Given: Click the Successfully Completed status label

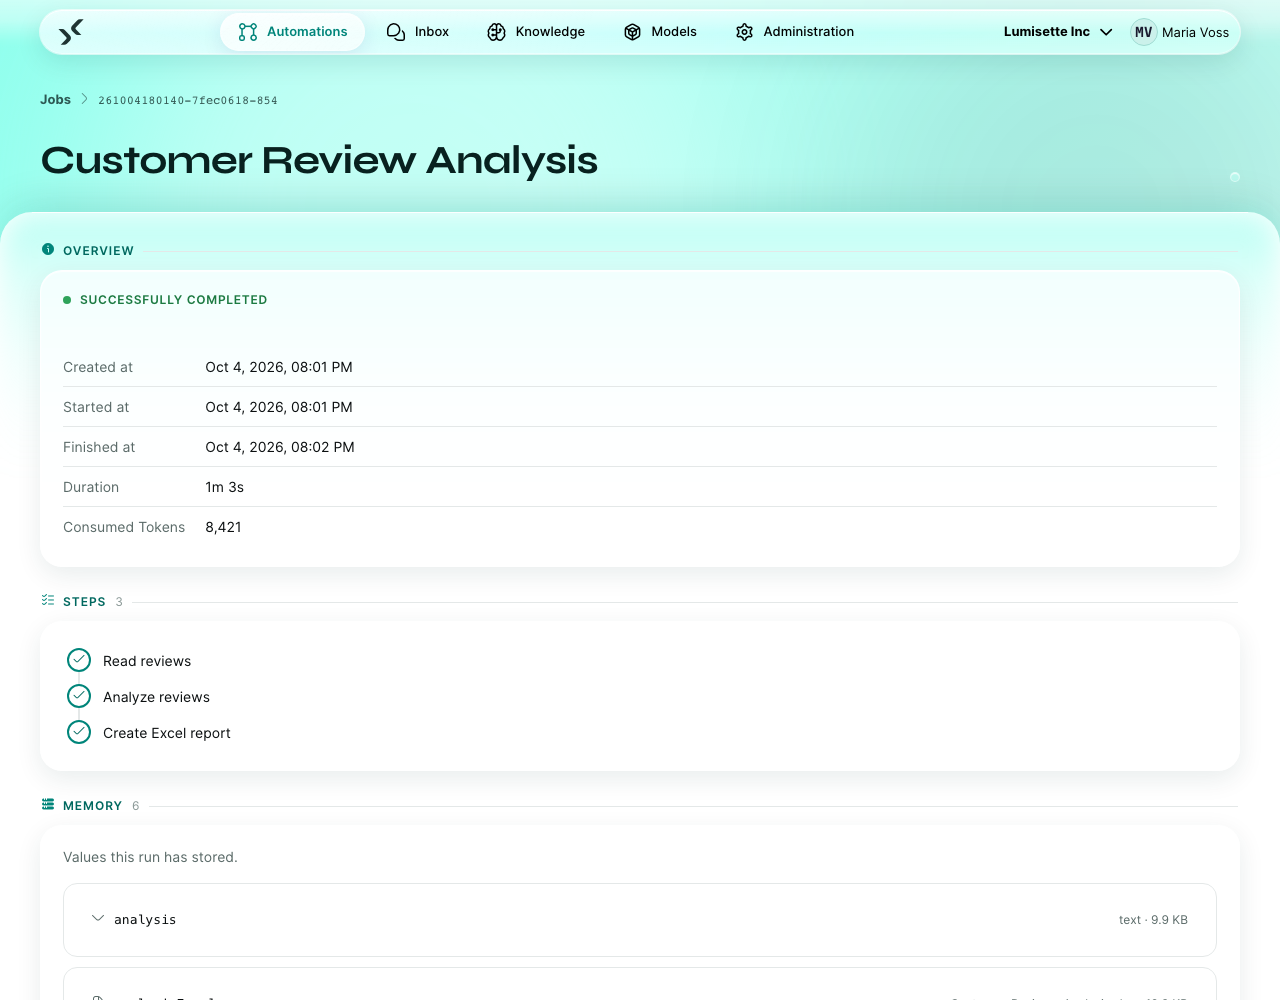Looking at the screenshot, I should pos(174,300).
